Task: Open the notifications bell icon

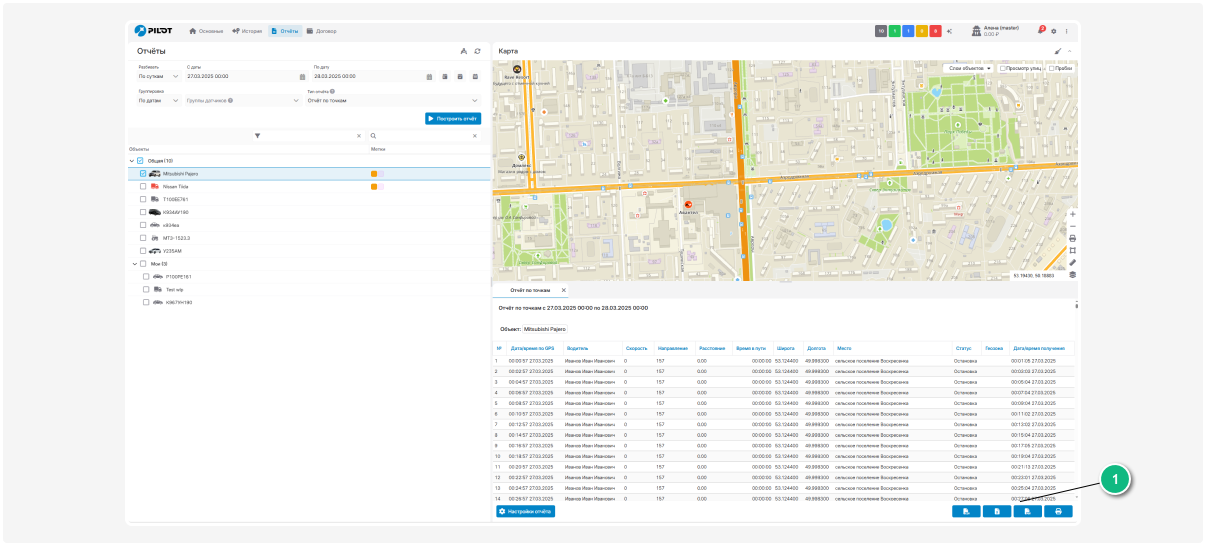Action: tap(1040, 31)
